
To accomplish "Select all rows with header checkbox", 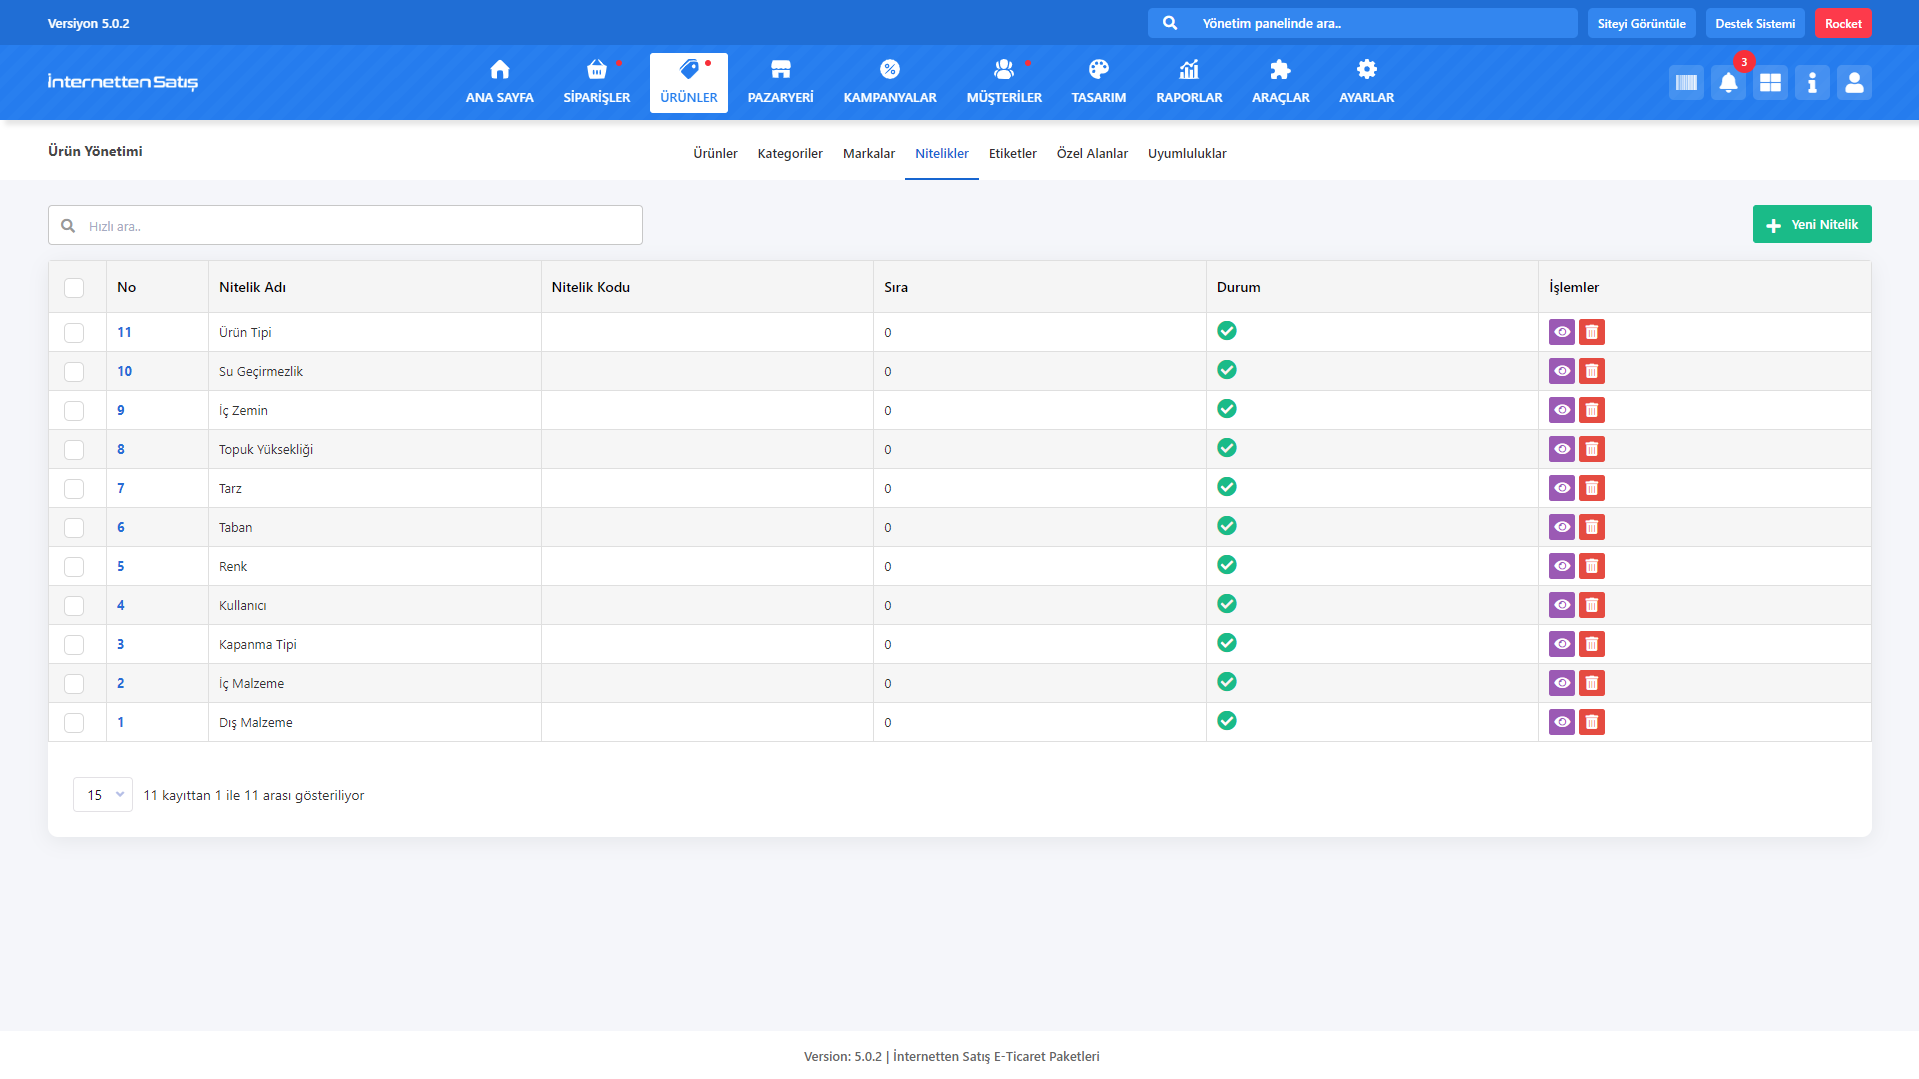I will 74,288.
